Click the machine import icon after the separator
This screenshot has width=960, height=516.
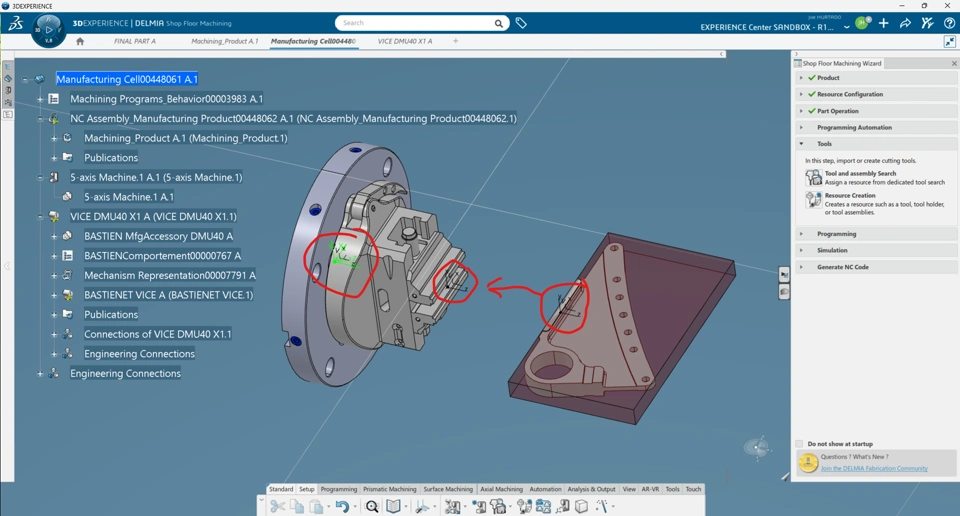(x=452, y=506)
